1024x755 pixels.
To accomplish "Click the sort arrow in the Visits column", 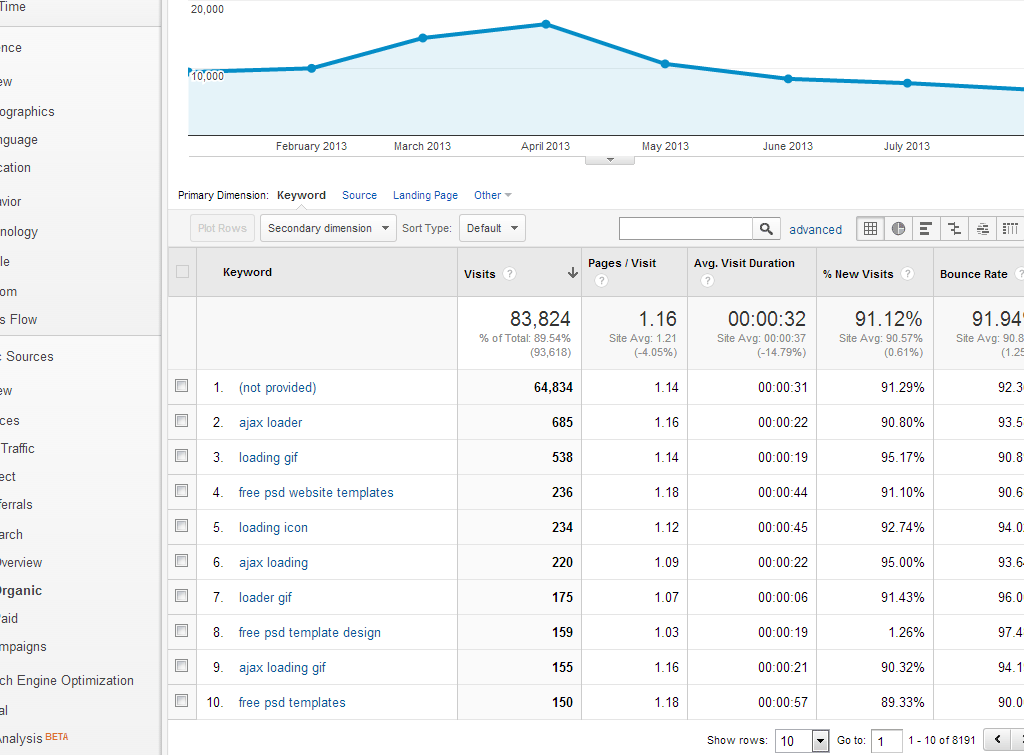I will pos(573,273).
